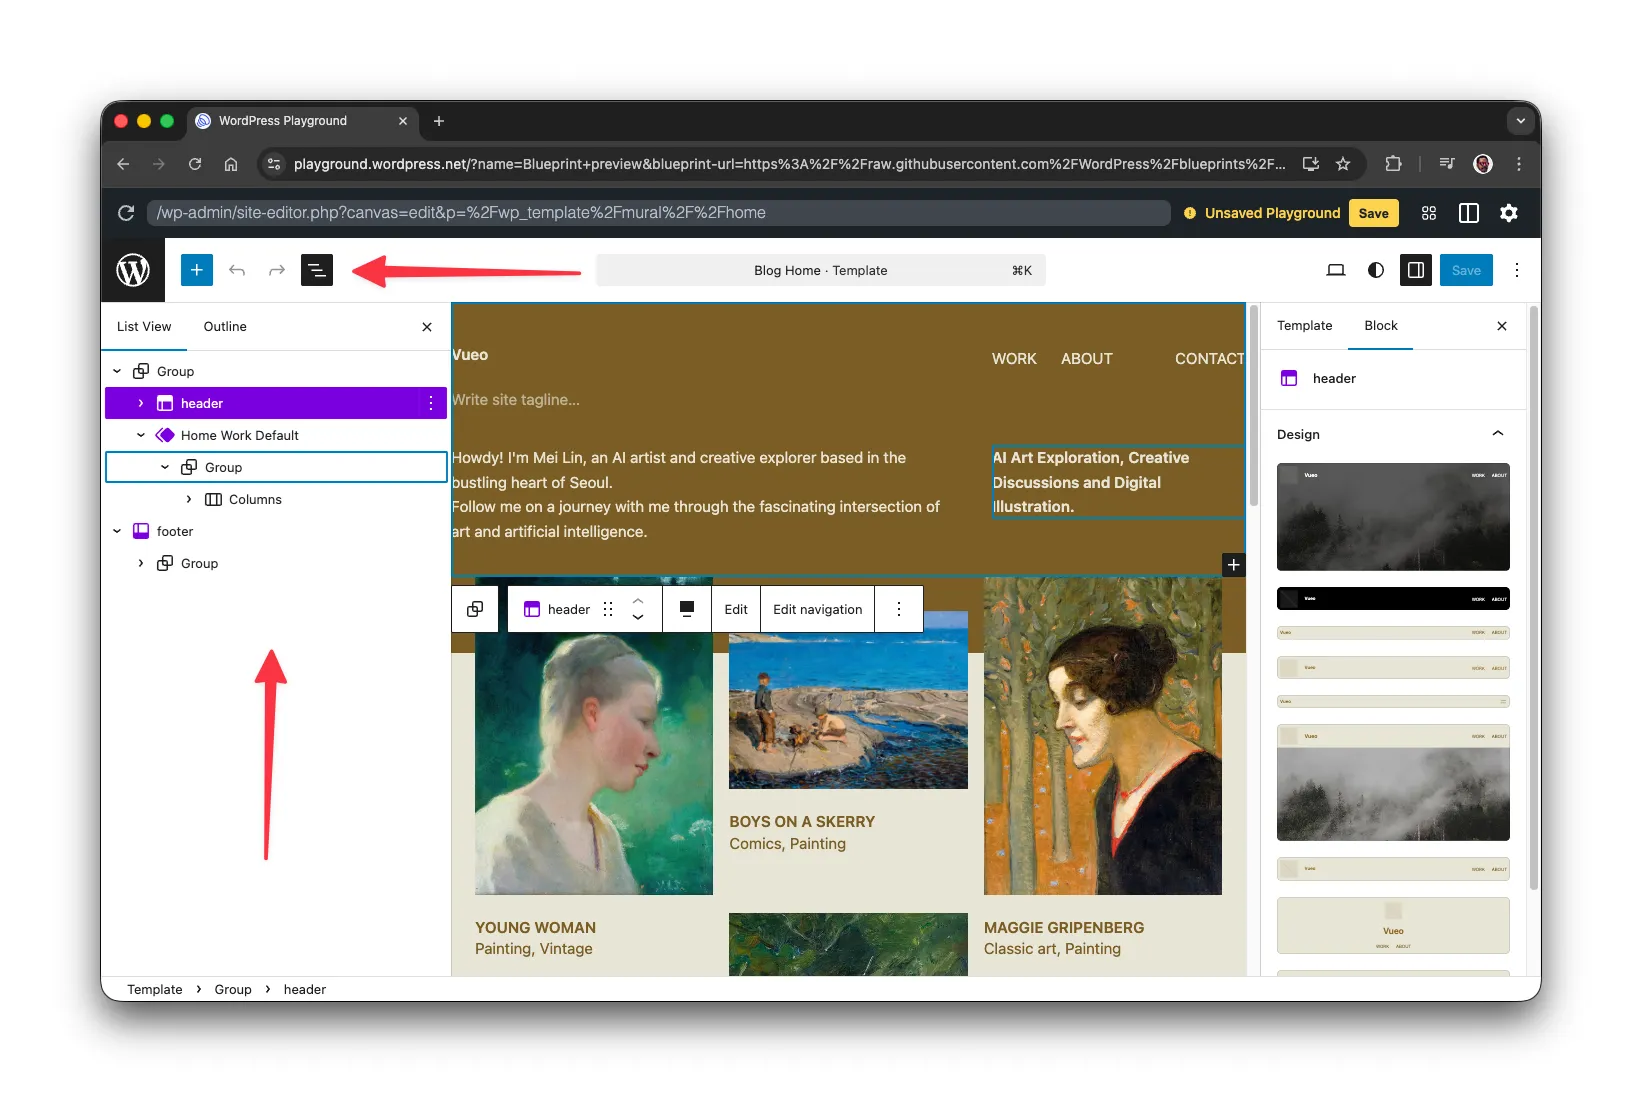Switch to the Template tab in the sidebar

coord(1304,326)
